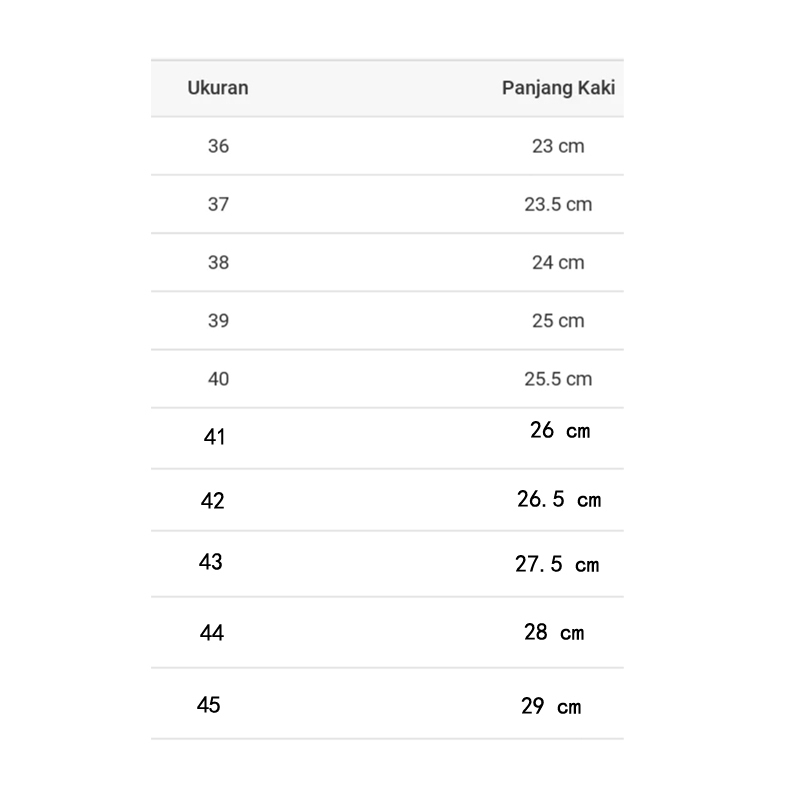Click the 27.5 cm foot length
Viewport: 800px width, 800px height.
(x=557, y=564)
